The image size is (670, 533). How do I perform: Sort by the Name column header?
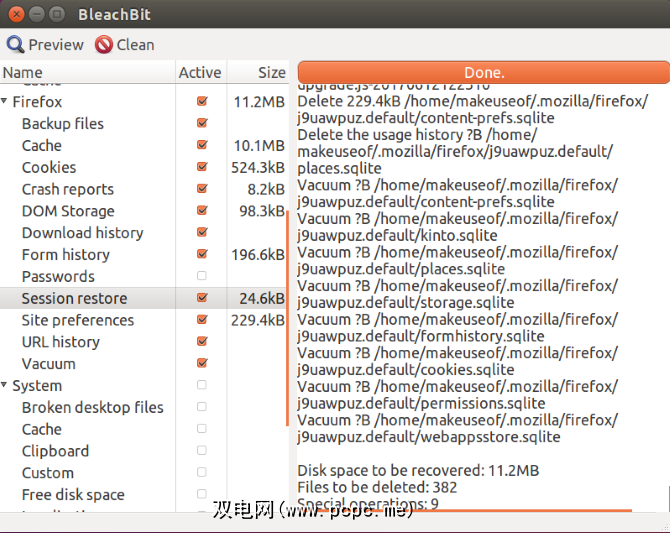click(88, 72)
